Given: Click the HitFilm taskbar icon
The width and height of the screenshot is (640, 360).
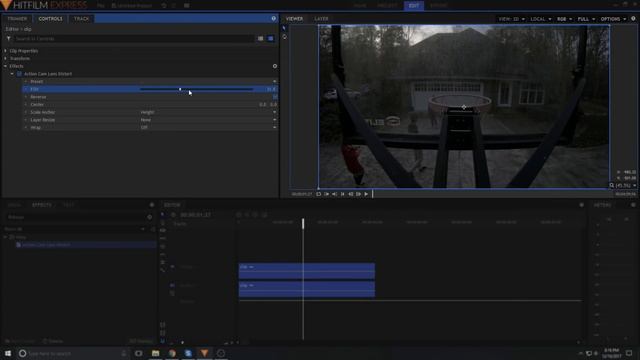Looking at the screenshot, I should (x=204, y=353).
